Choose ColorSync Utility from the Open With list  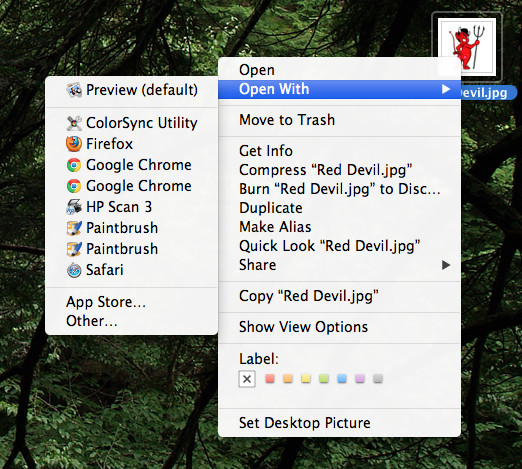point(132,123)
